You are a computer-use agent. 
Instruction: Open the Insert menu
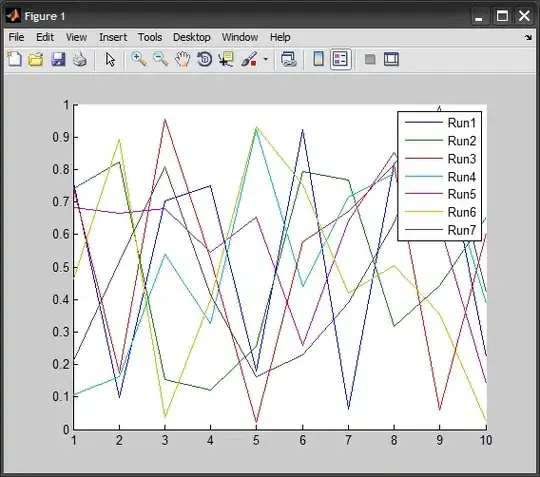tap(113, 37)
